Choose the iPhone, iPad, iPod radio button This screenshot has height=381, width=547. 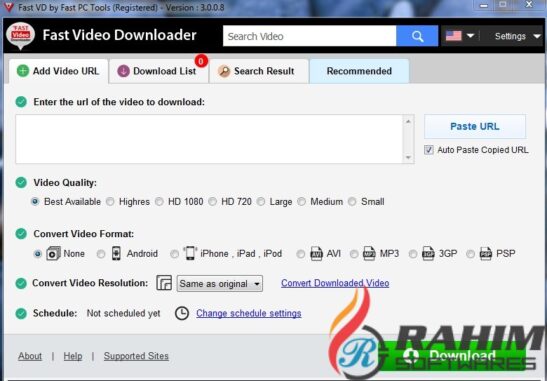(x=174, y=254)
